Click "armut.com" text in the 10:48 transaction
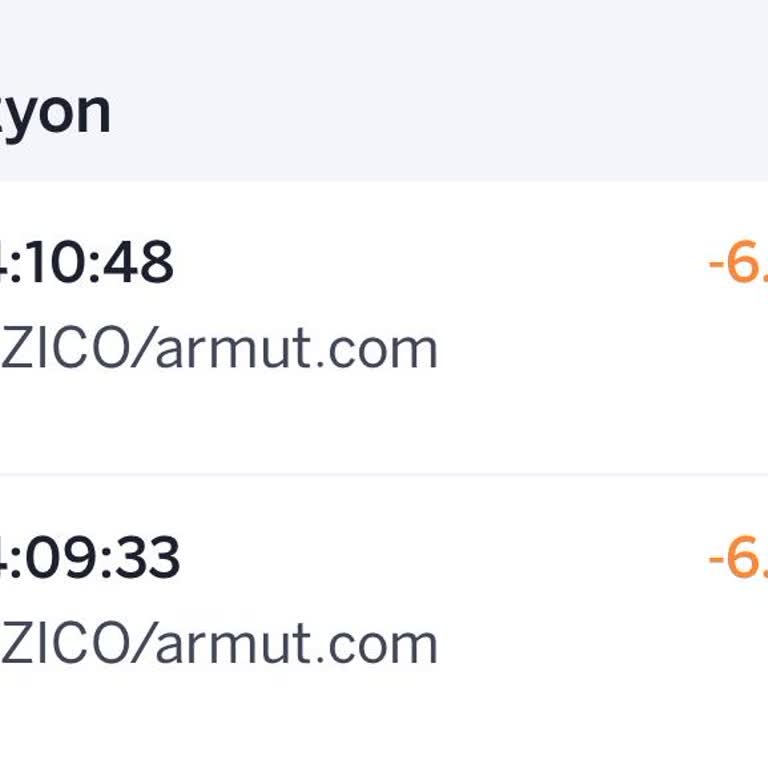 point(297,350)
